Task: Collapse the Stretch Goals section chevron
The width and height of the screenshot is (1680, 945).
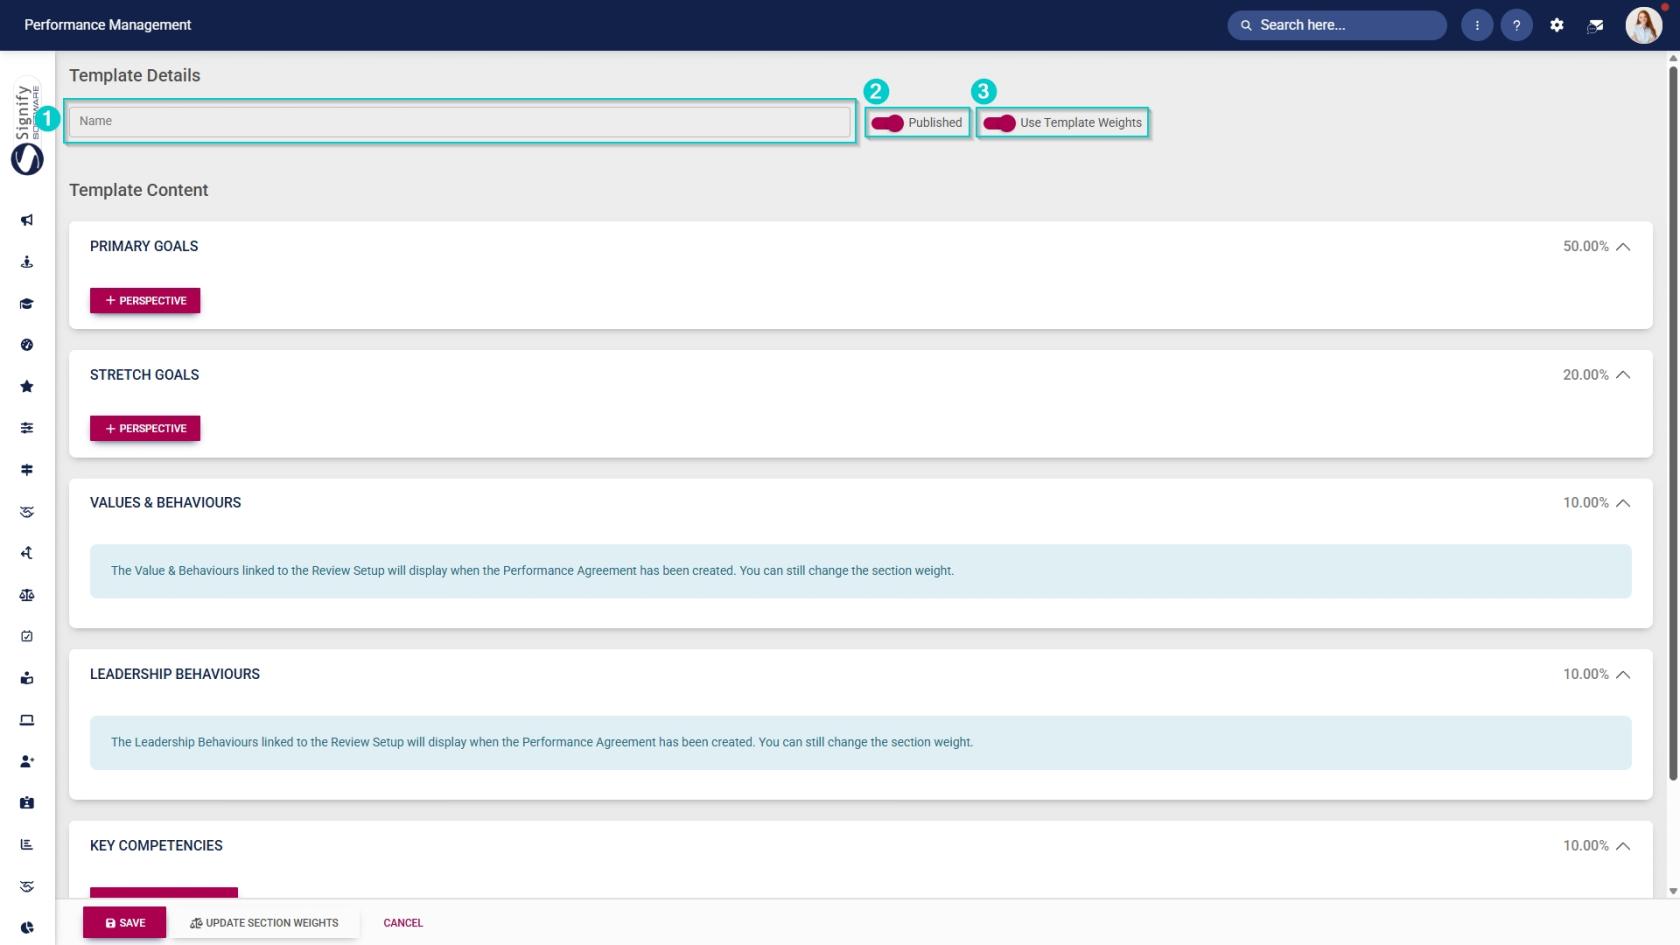Action: click(1623, 375)
